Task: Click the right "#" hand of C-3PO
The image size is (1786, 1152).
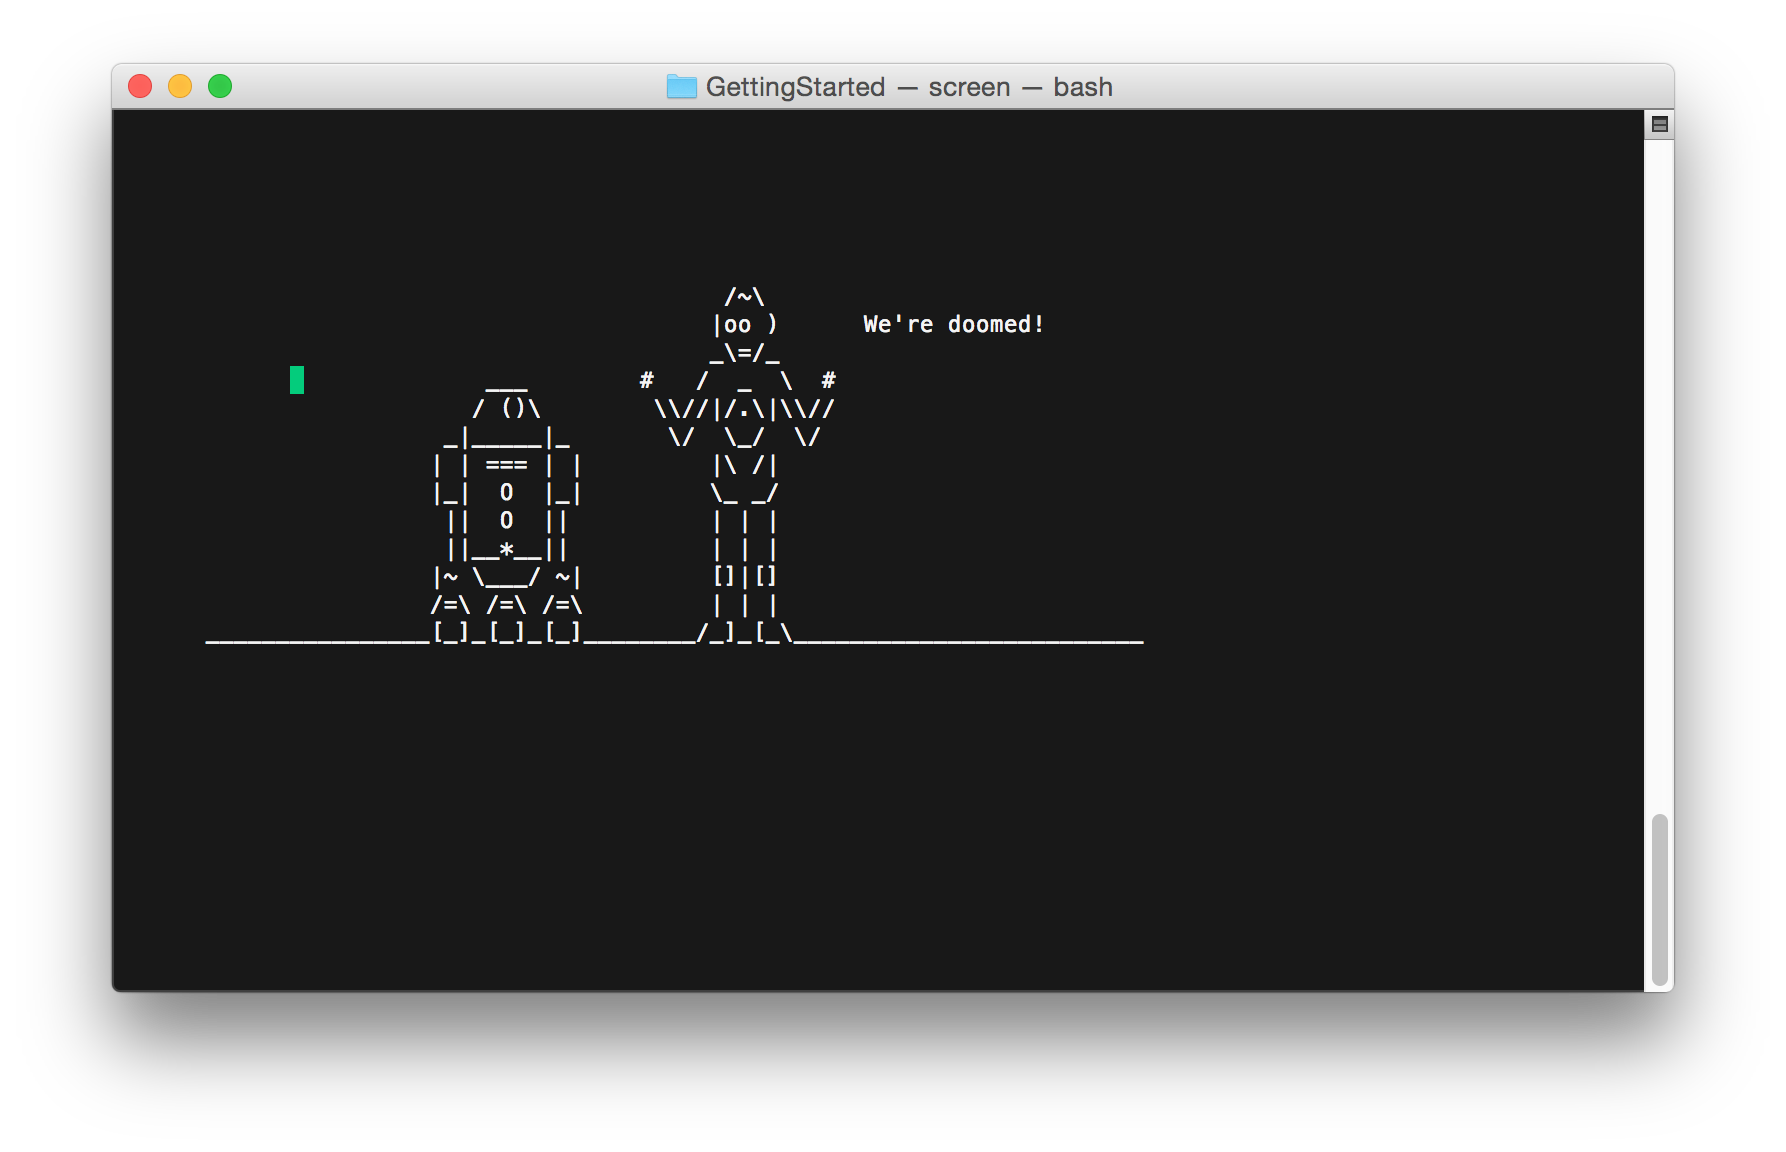Action: 828,380
